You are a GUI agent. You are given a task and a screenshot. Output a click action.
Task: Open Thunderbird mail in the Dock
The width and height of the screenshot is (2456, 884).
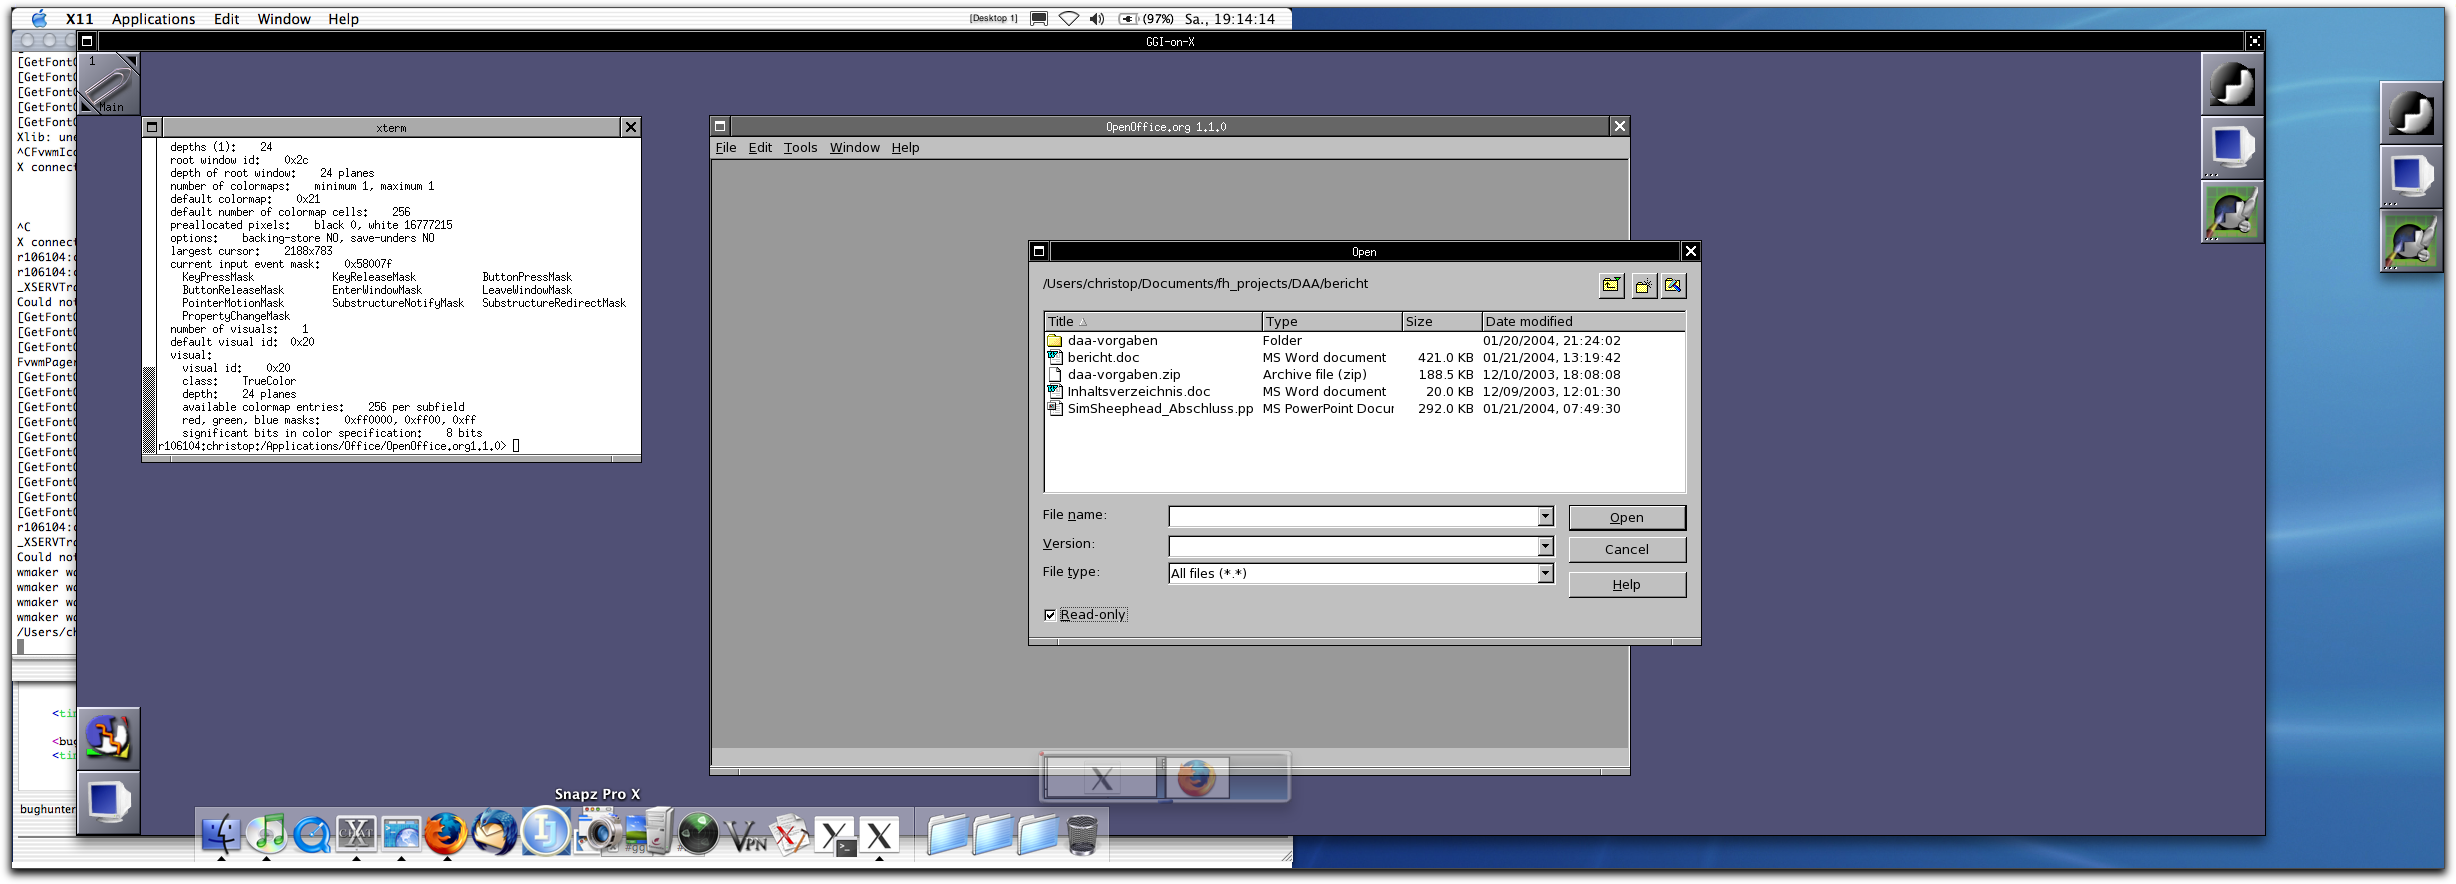(x=494, y=832)
